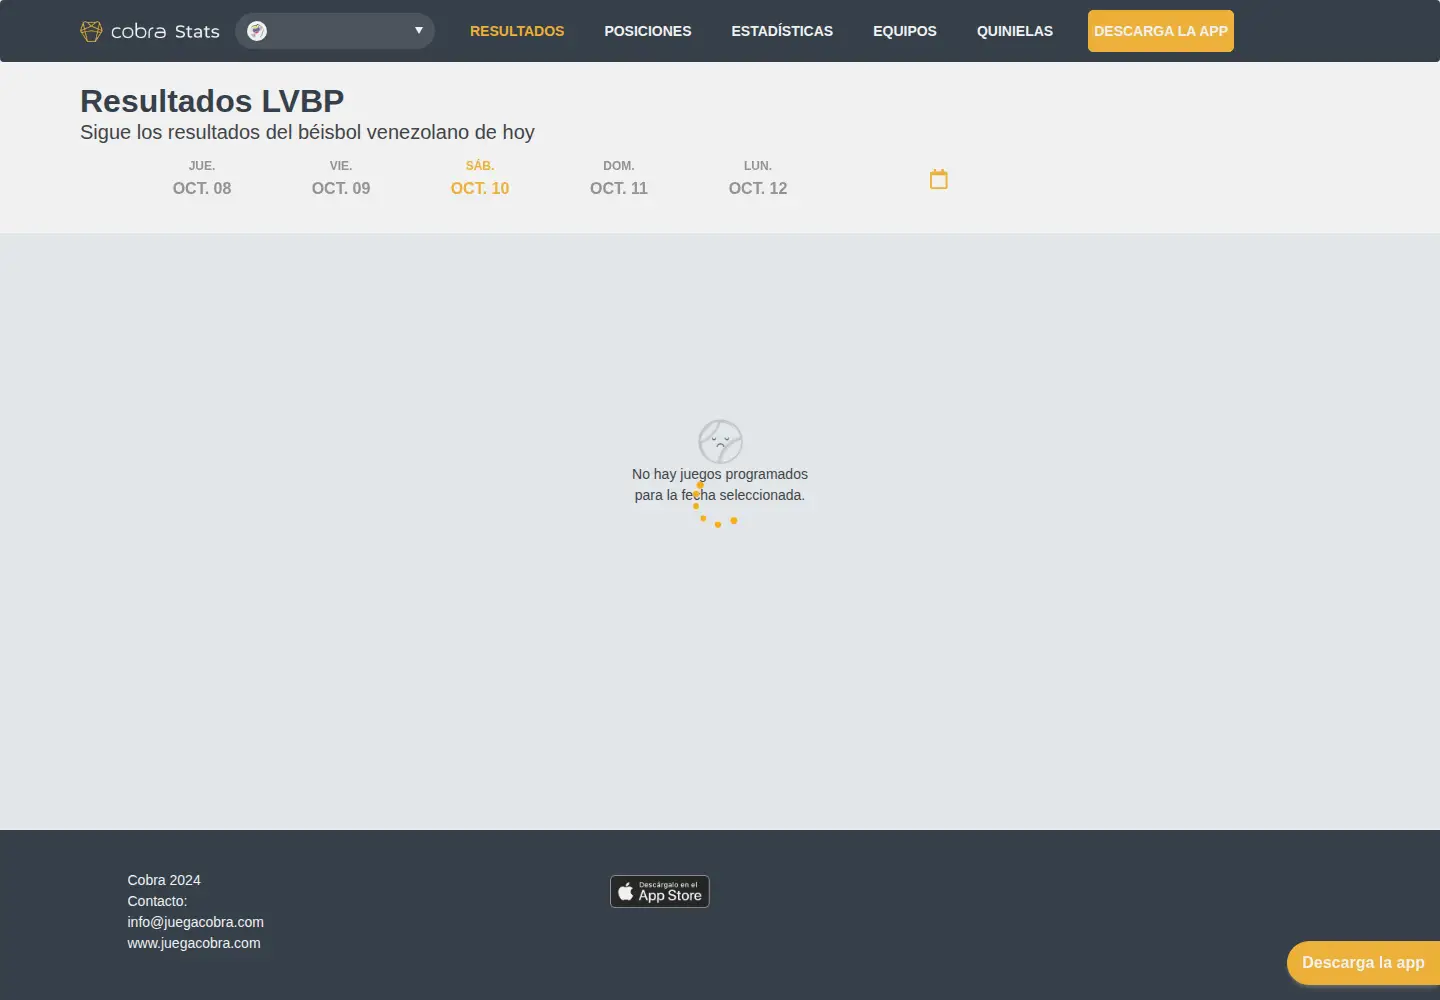Select the date Dom. Oct. 11
Screen dimensions: 1440x1000
point(619,178)
